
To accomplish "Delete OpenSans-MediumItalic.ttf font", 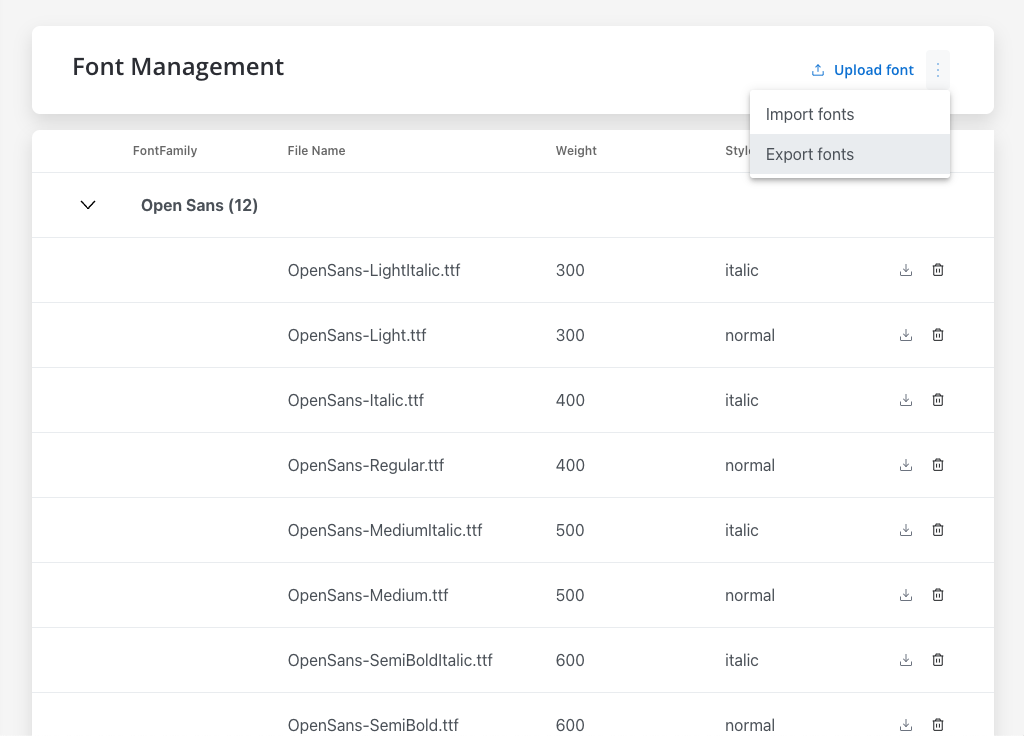I will click(938, 530).
